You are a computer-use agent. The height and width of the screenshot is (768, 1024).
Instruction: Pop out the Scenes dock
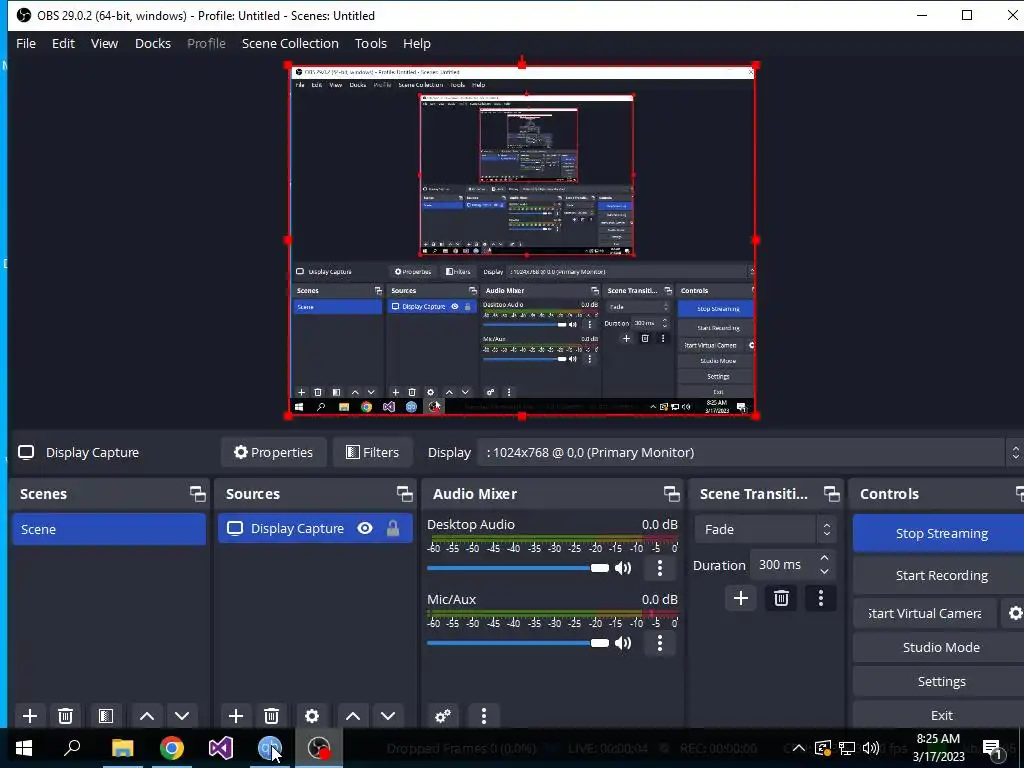[197, 494]
